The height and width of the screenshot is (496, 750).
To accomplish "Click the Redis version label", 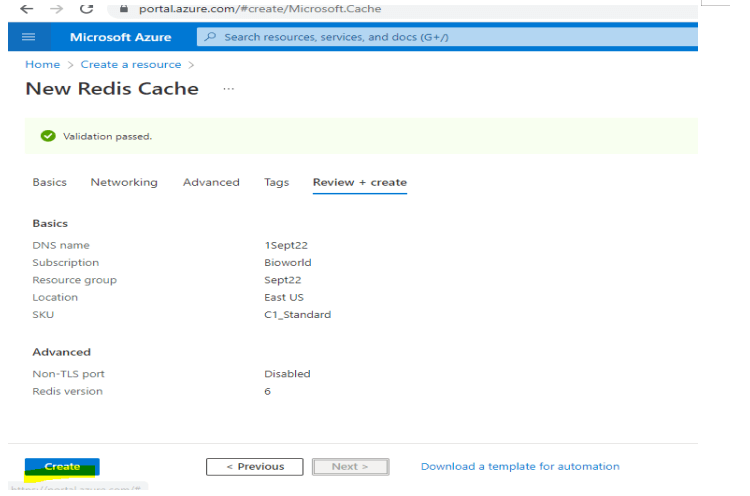I will (67, 391).
